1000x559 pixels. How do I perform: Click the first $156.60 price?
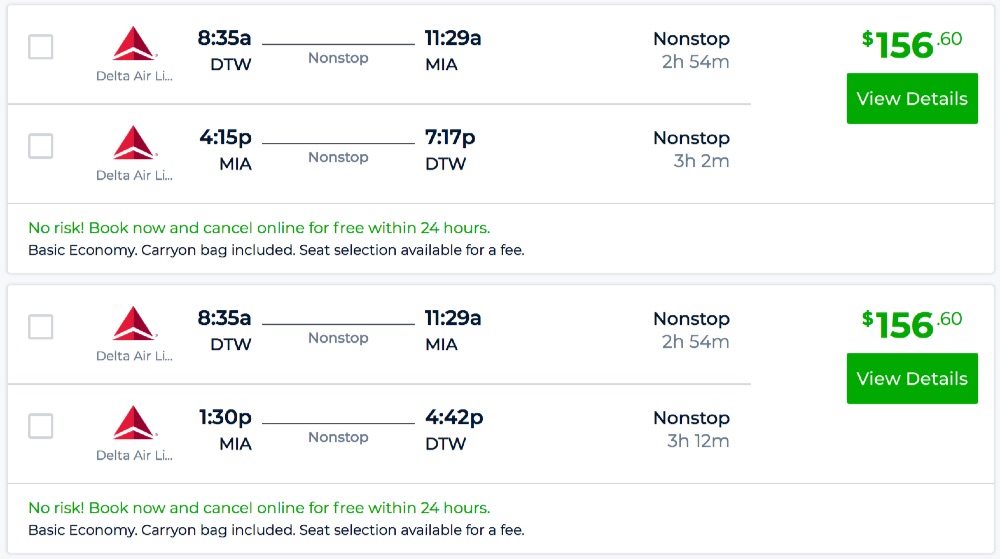click(912, 43)
